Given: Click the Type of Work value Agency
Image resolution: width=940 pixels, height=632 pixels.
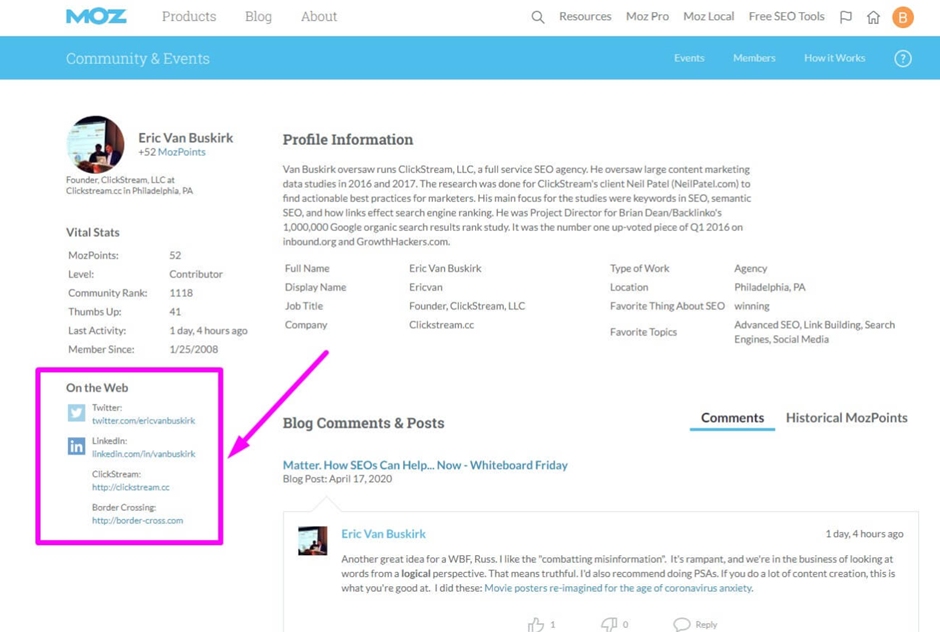Looking at the screenshot, I should (751, 268).
